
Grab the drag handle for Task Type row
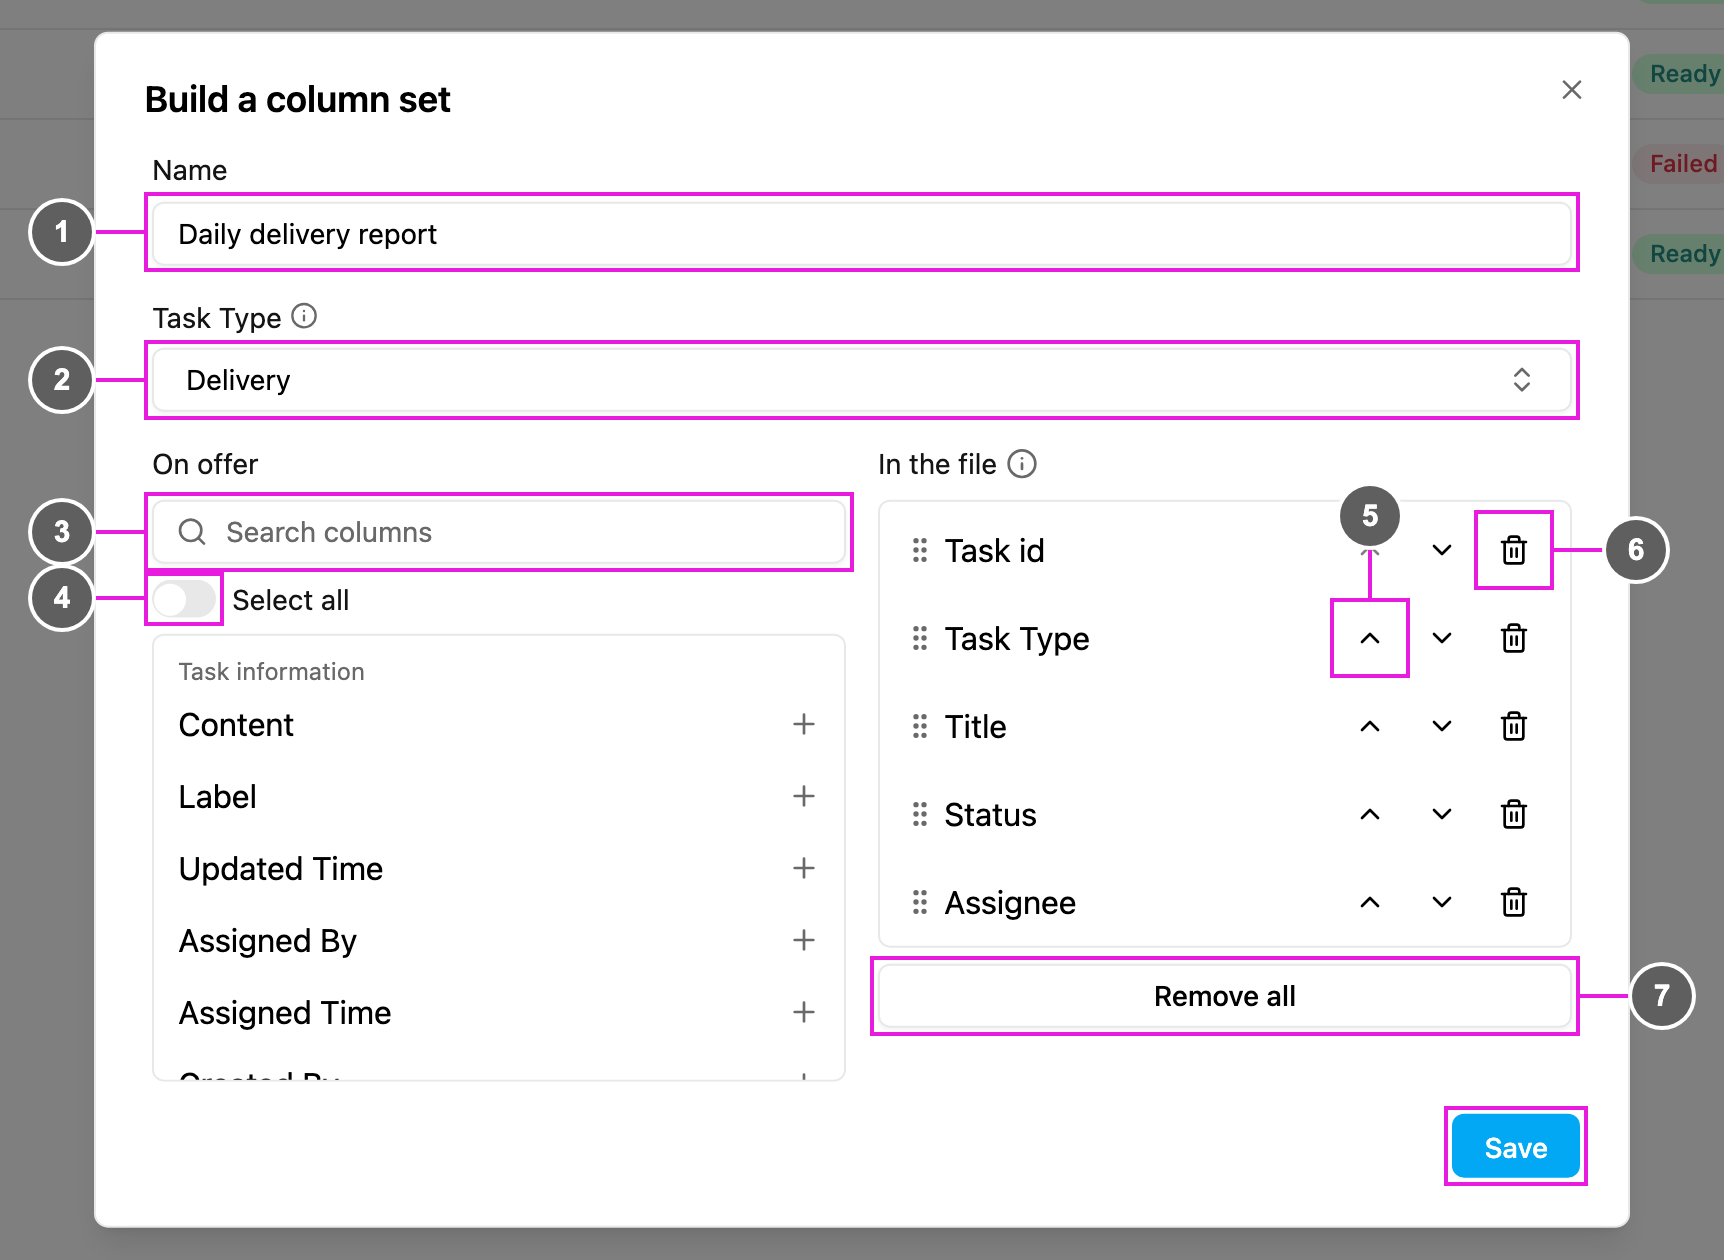coord(920,638)
